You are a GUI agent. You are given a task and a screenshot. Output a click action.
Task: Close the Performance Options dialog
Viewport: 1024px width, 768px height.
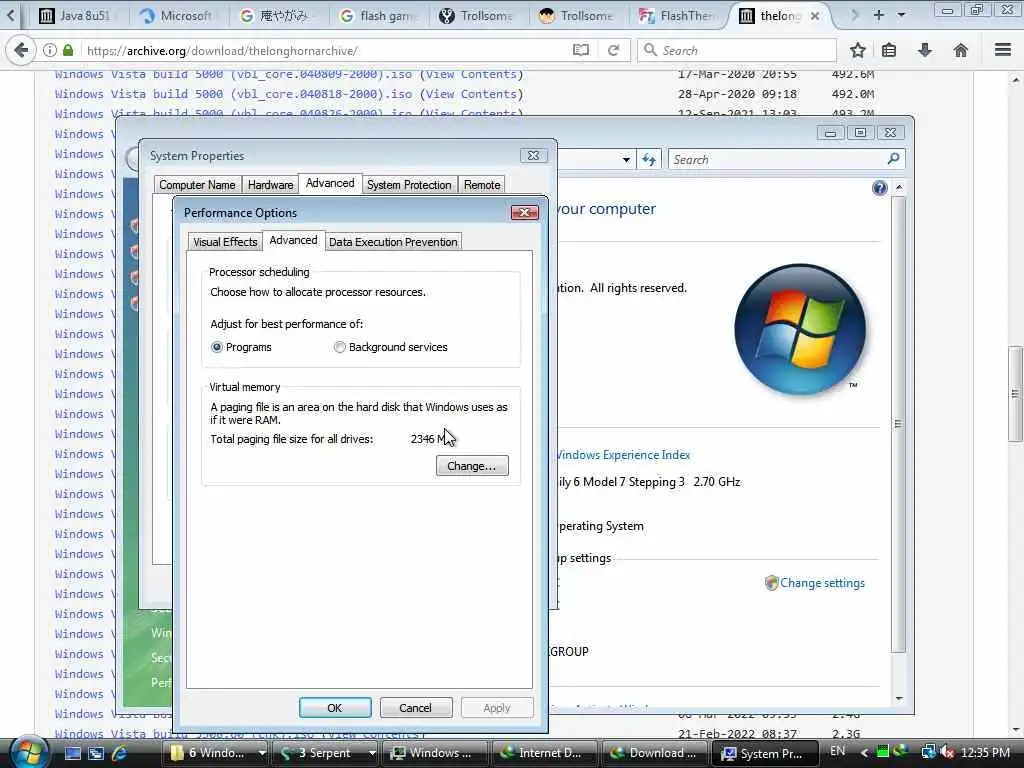pyautogui.click(x=524, y=212)
